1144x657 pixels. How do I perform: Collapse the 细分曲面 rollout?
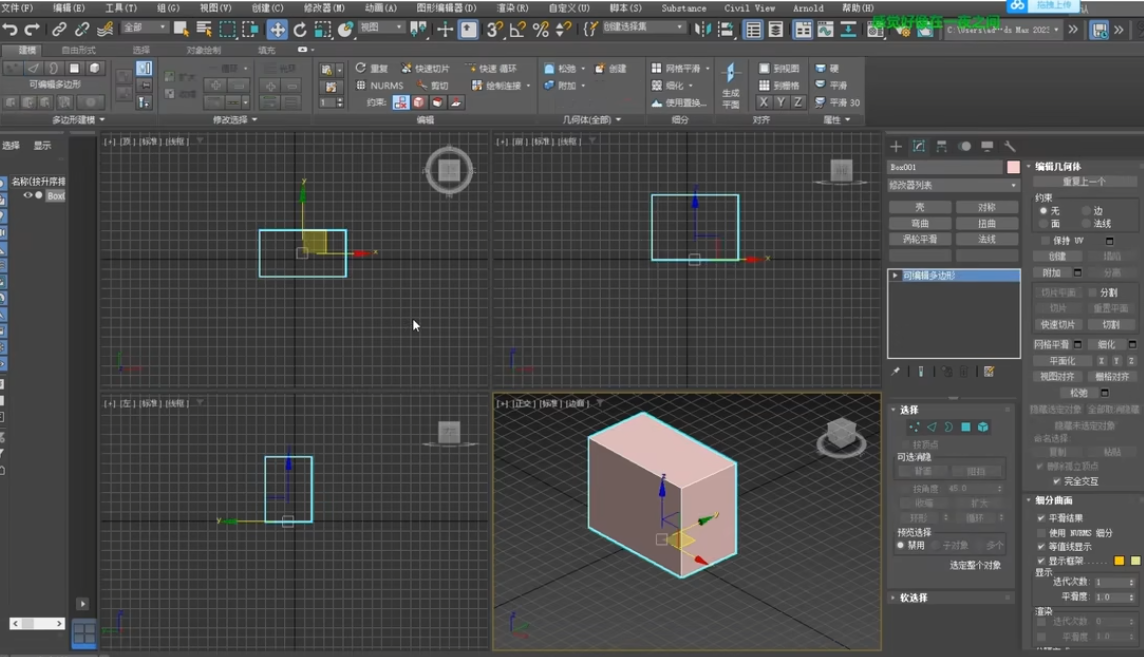1054,500
